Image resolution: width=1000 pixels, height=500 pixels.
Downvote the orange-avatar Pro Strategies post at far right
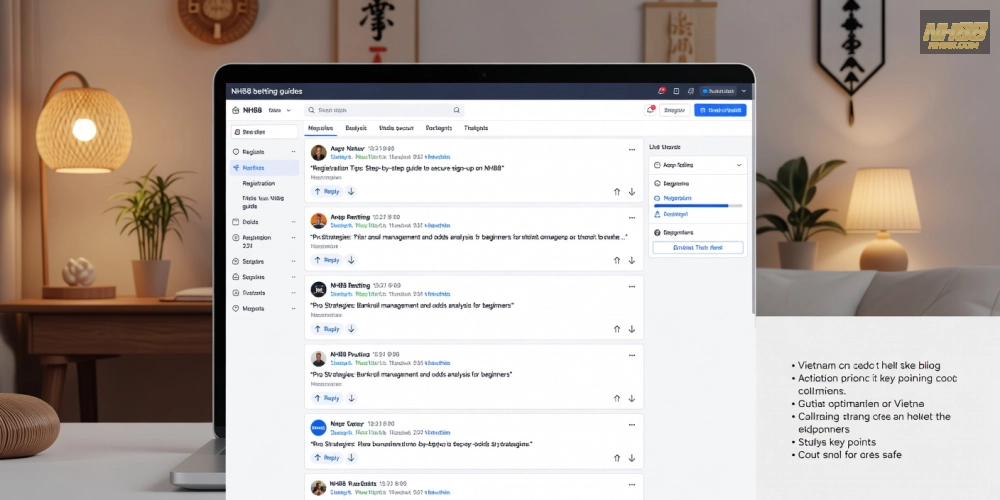[x=632, y=260]
